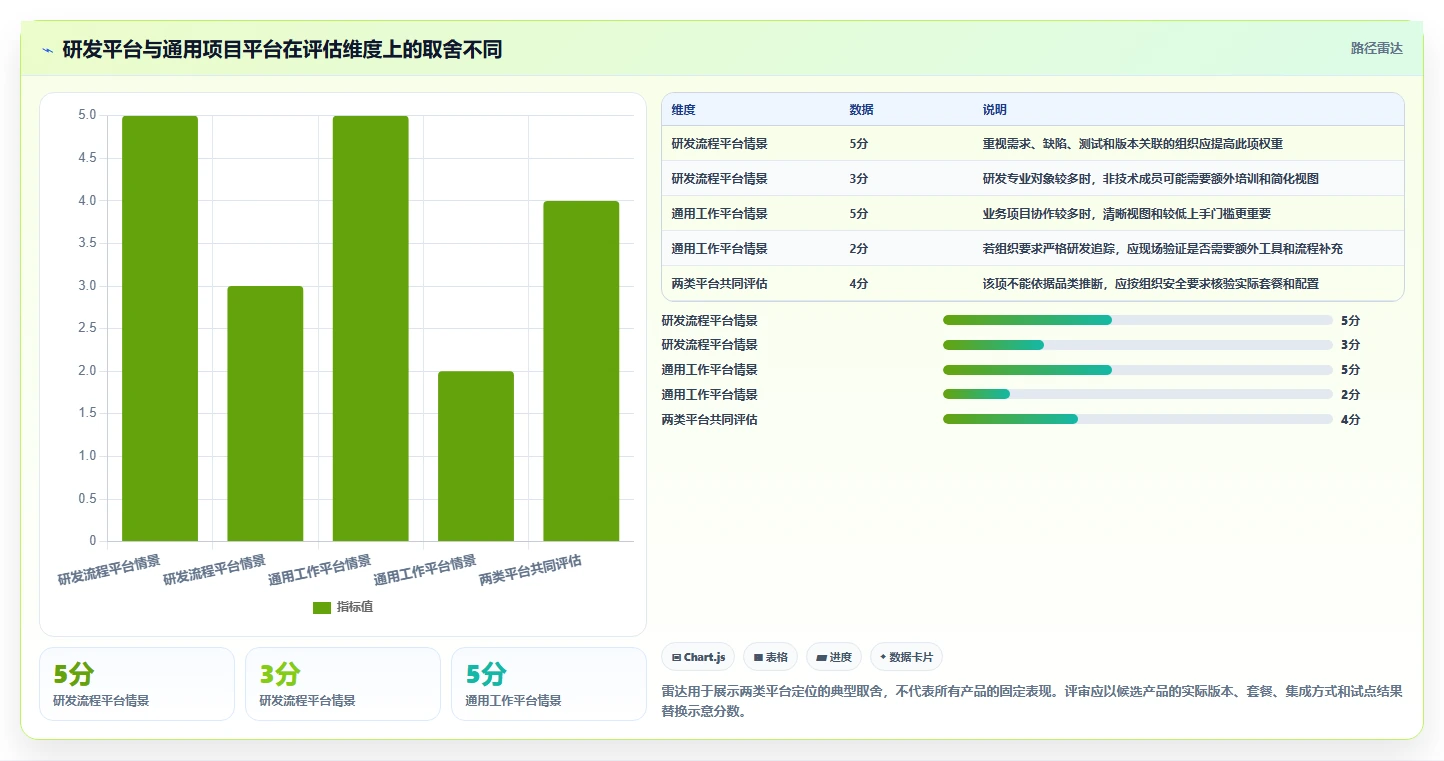Click the 3分 cell in the table
The width and height of the screenshot is (1444, 761).
[858, 179]
